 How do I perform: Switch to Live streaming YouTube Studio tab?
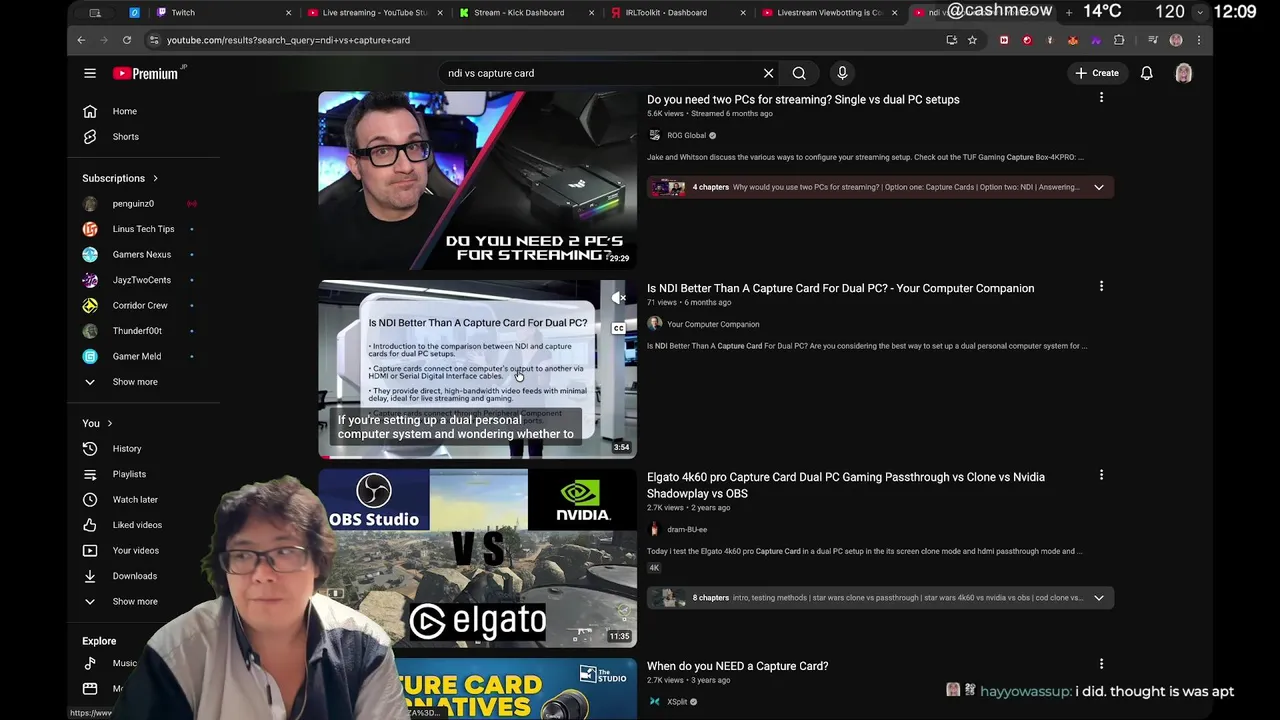point(375,12)
